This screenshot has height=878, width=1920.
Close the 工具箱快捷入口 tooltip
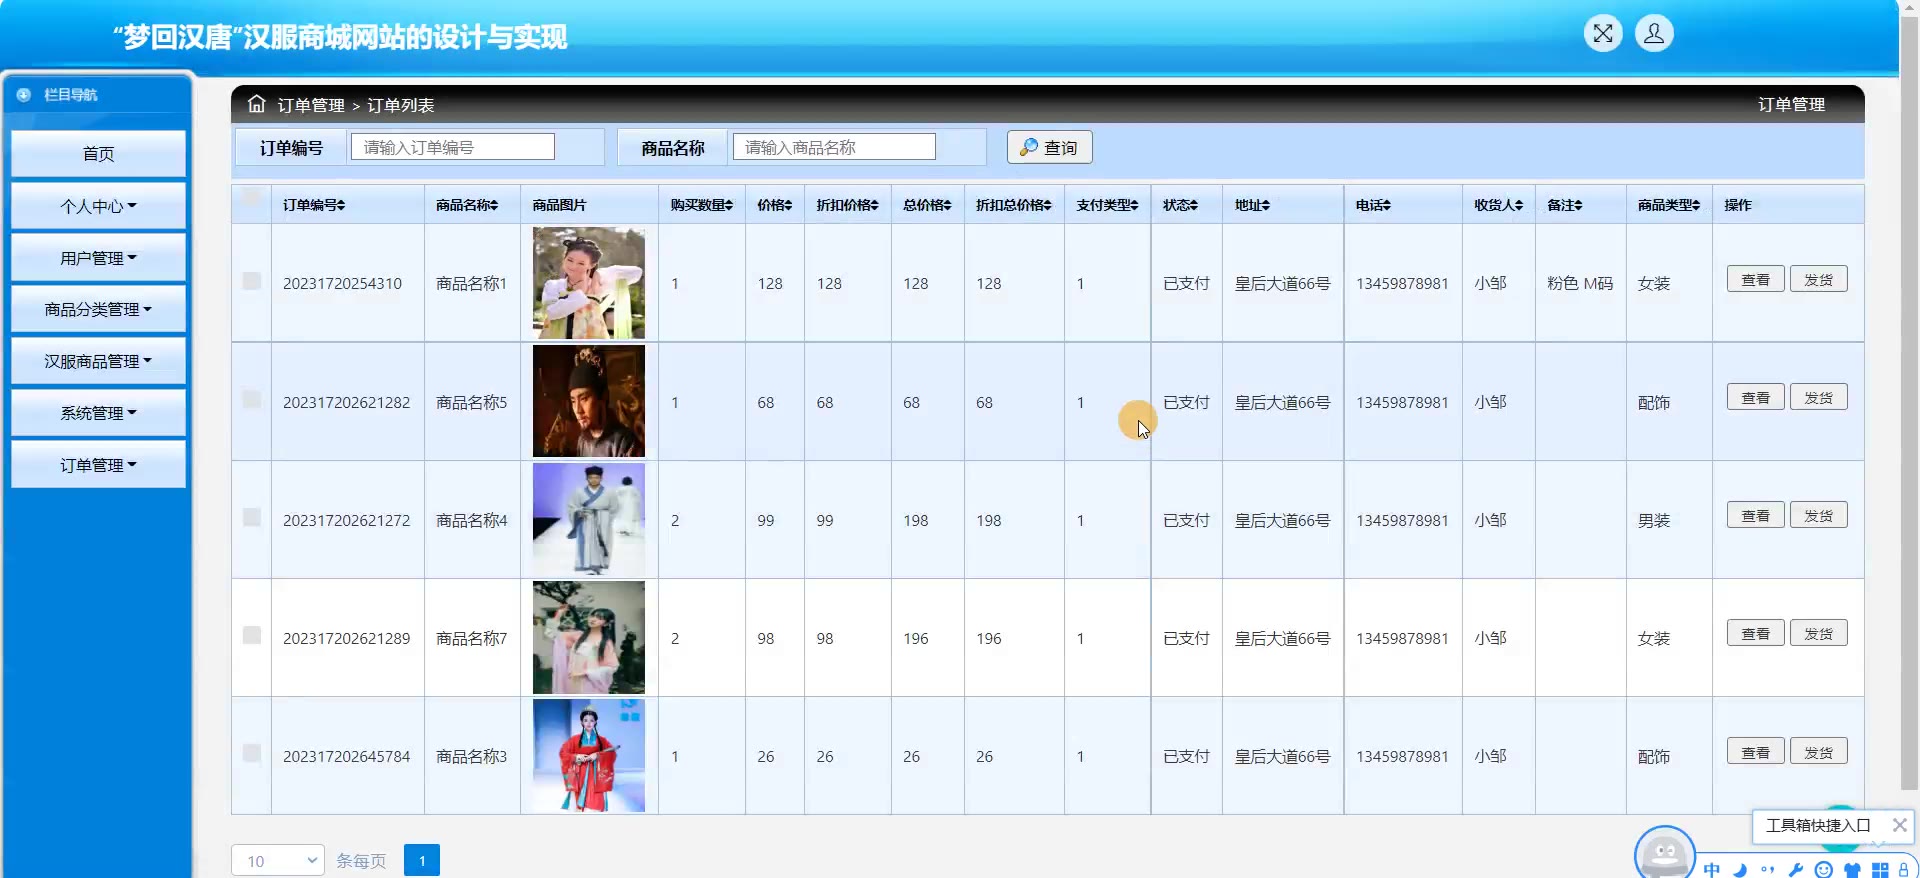coord(1899,825)
